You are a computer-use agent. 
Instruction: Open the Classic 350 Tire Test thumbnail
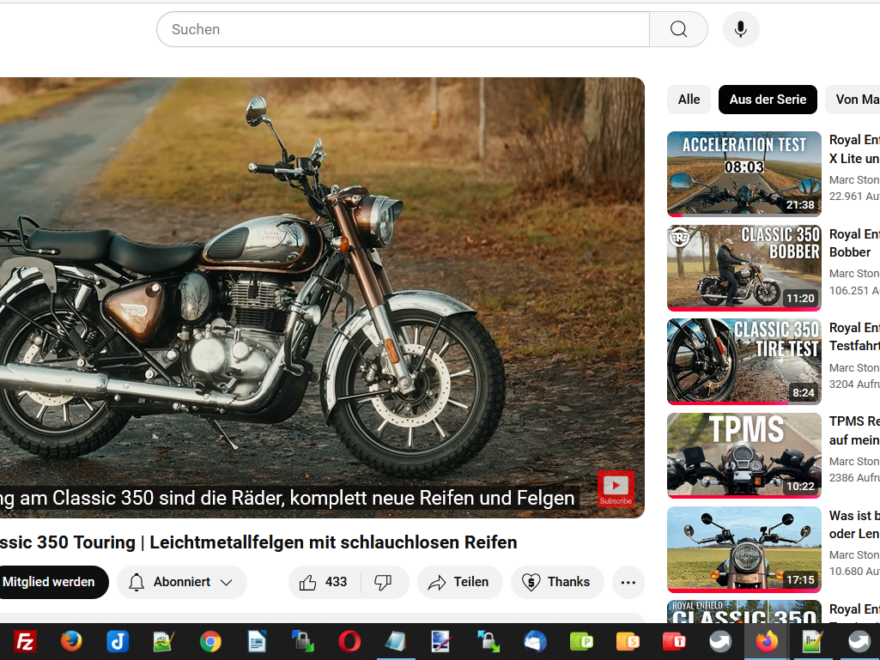click(x=744, y=361)
